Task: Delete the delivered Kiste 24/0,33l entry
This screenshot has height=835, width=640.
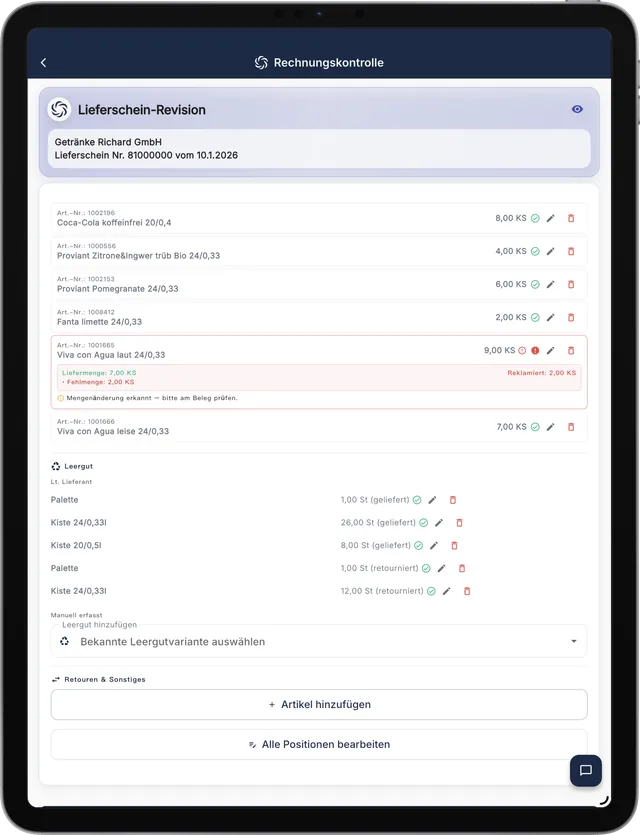Action: 459,523
